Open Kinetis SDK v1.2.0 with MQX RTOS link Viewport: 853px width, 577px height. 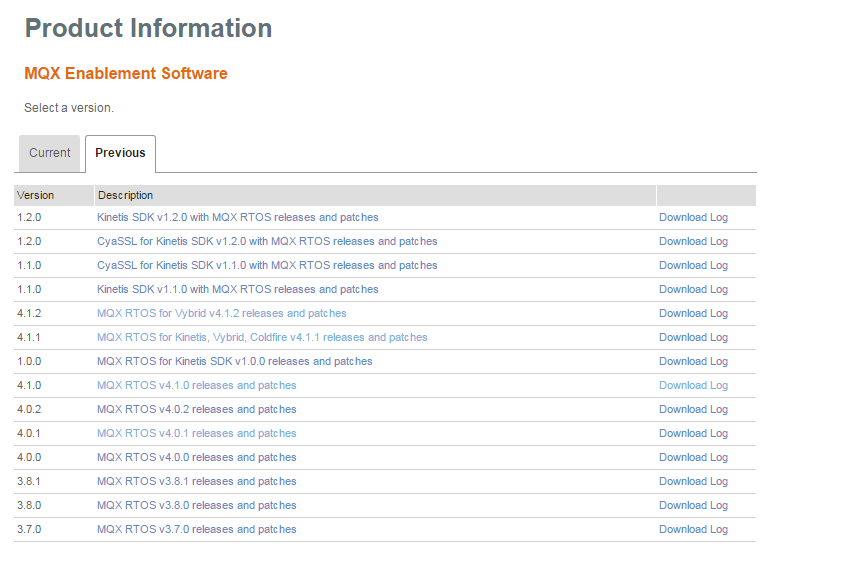coord(237,217)
